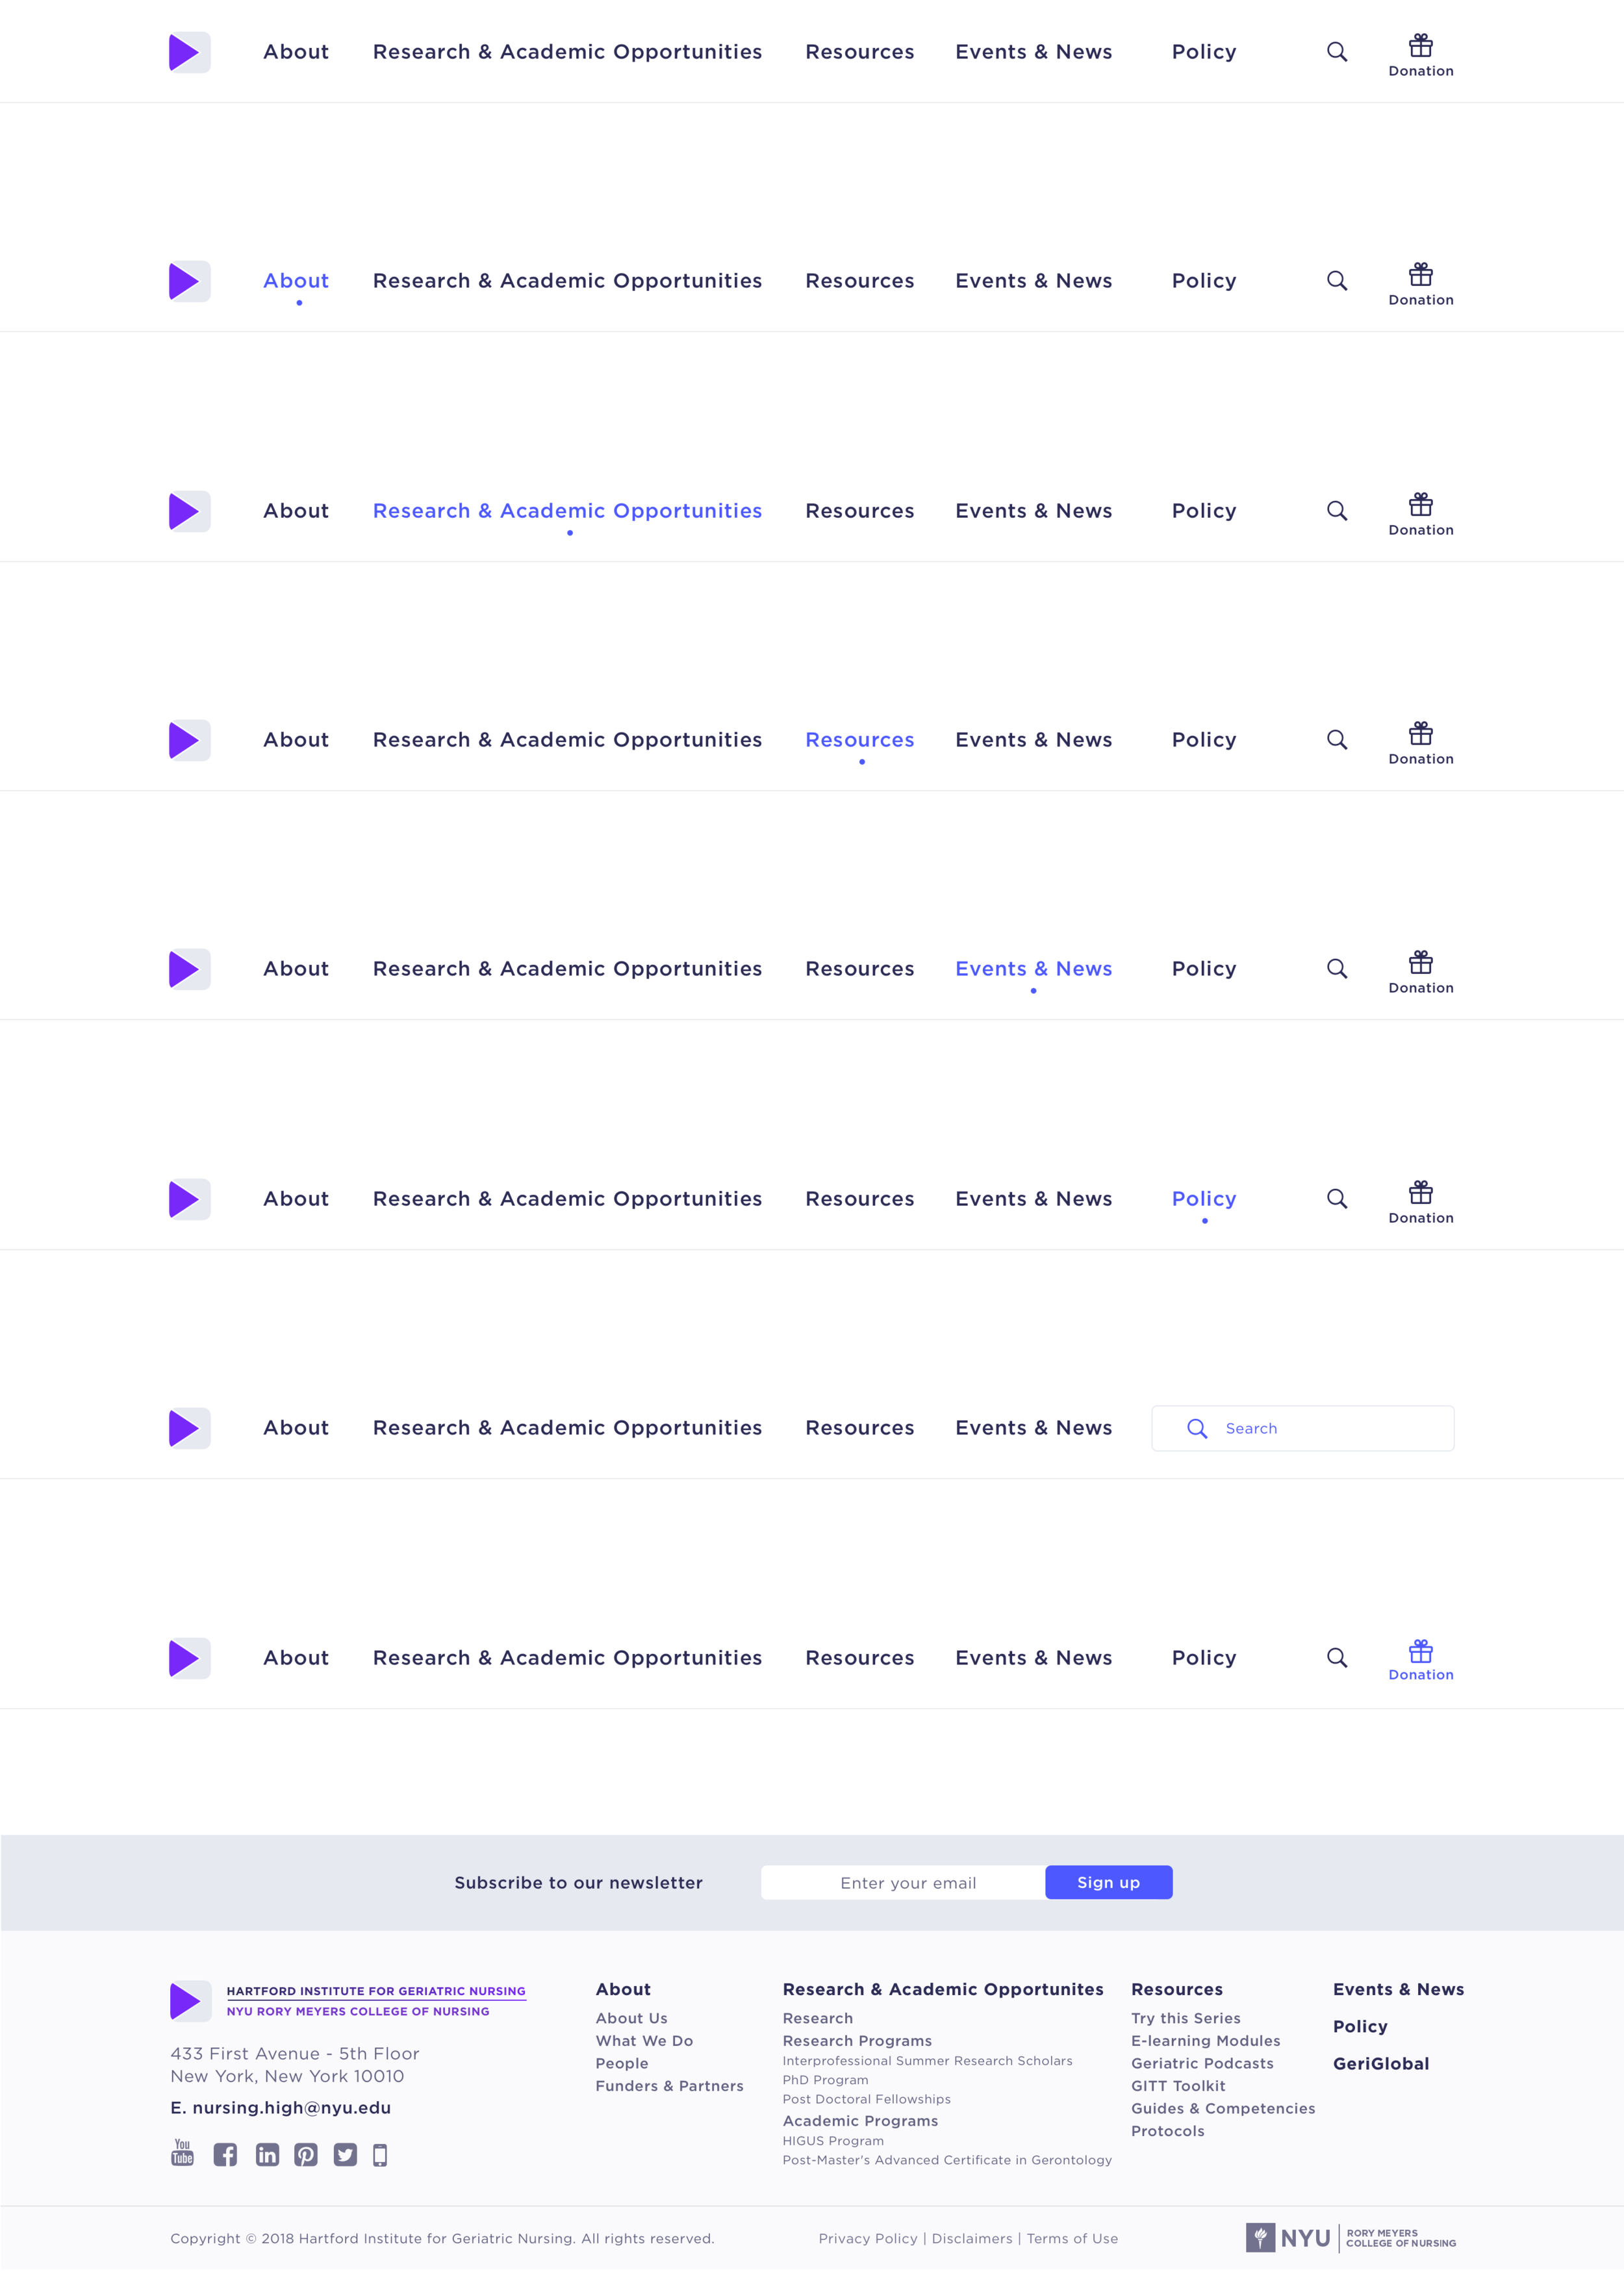1624x2294 pixels.
Task: Click the blue highlighted About menu item
Action: click(296, 281)
